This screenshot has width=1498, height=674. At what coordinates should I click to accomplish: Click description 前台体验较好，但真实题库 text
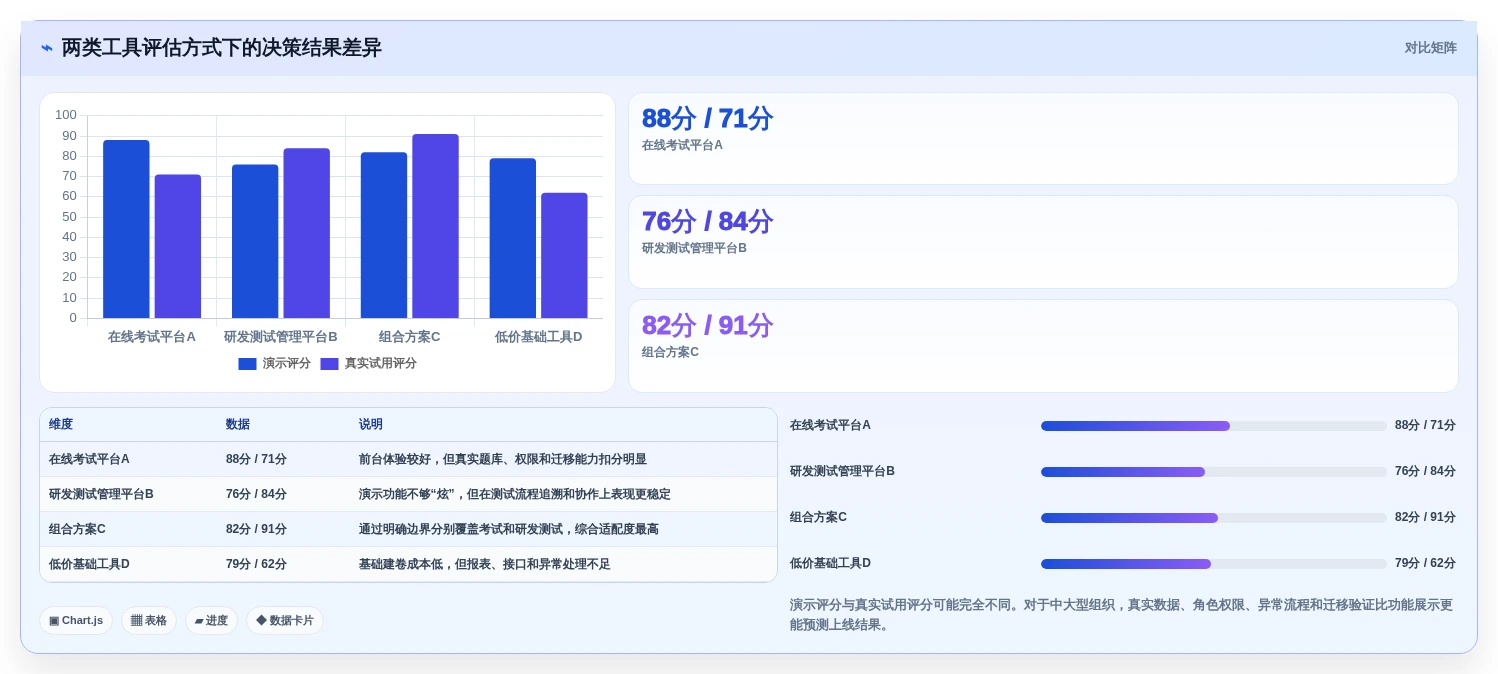503,460
